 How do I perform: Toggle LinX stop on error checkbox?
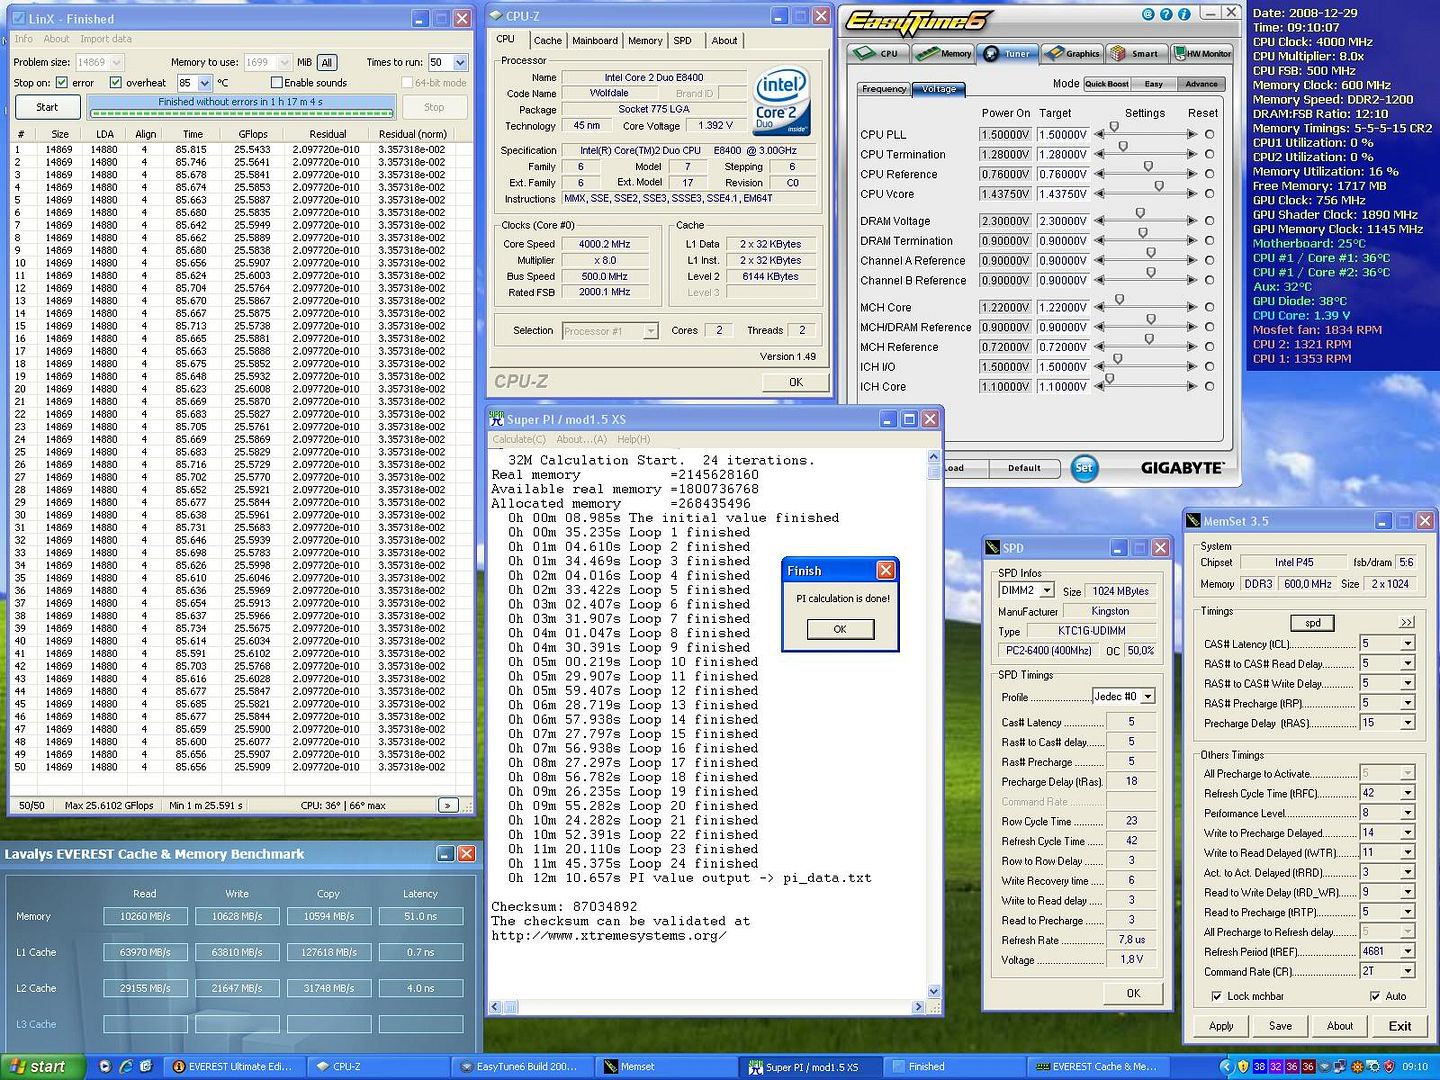point(62,82)
